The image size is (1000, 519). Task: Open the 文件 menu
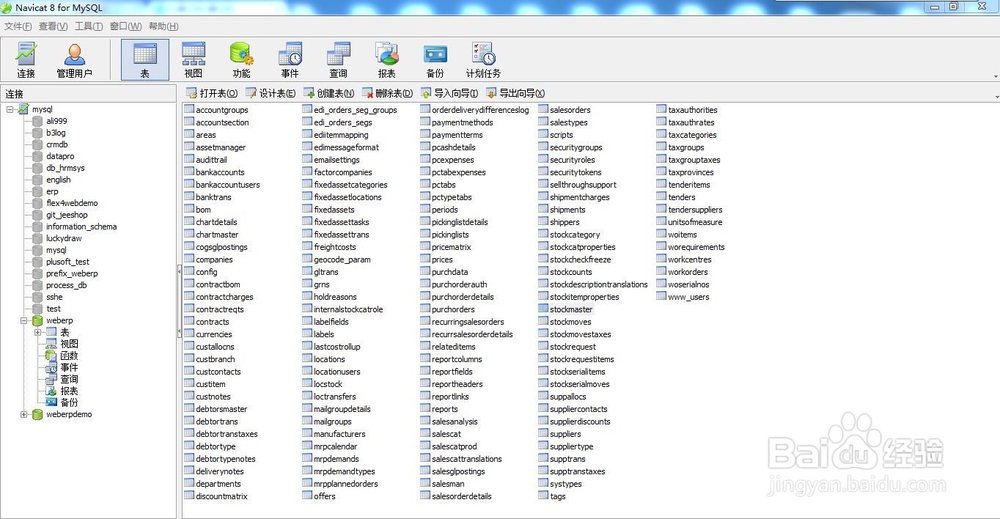[18, 26]
